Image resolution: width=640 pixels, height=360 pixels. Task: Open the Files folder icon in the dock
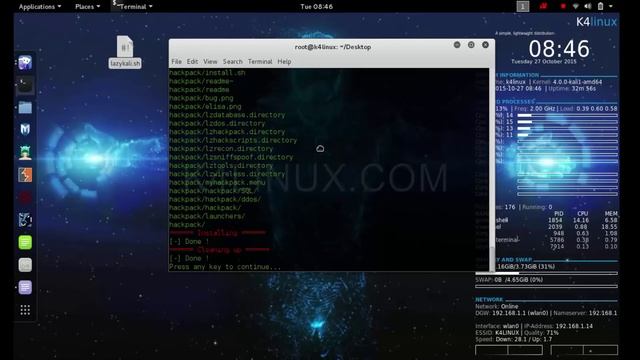25,107
